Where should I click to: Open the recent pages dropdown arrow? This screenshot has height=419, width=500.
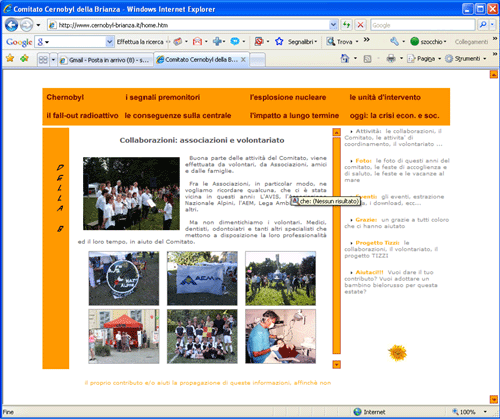38,25
